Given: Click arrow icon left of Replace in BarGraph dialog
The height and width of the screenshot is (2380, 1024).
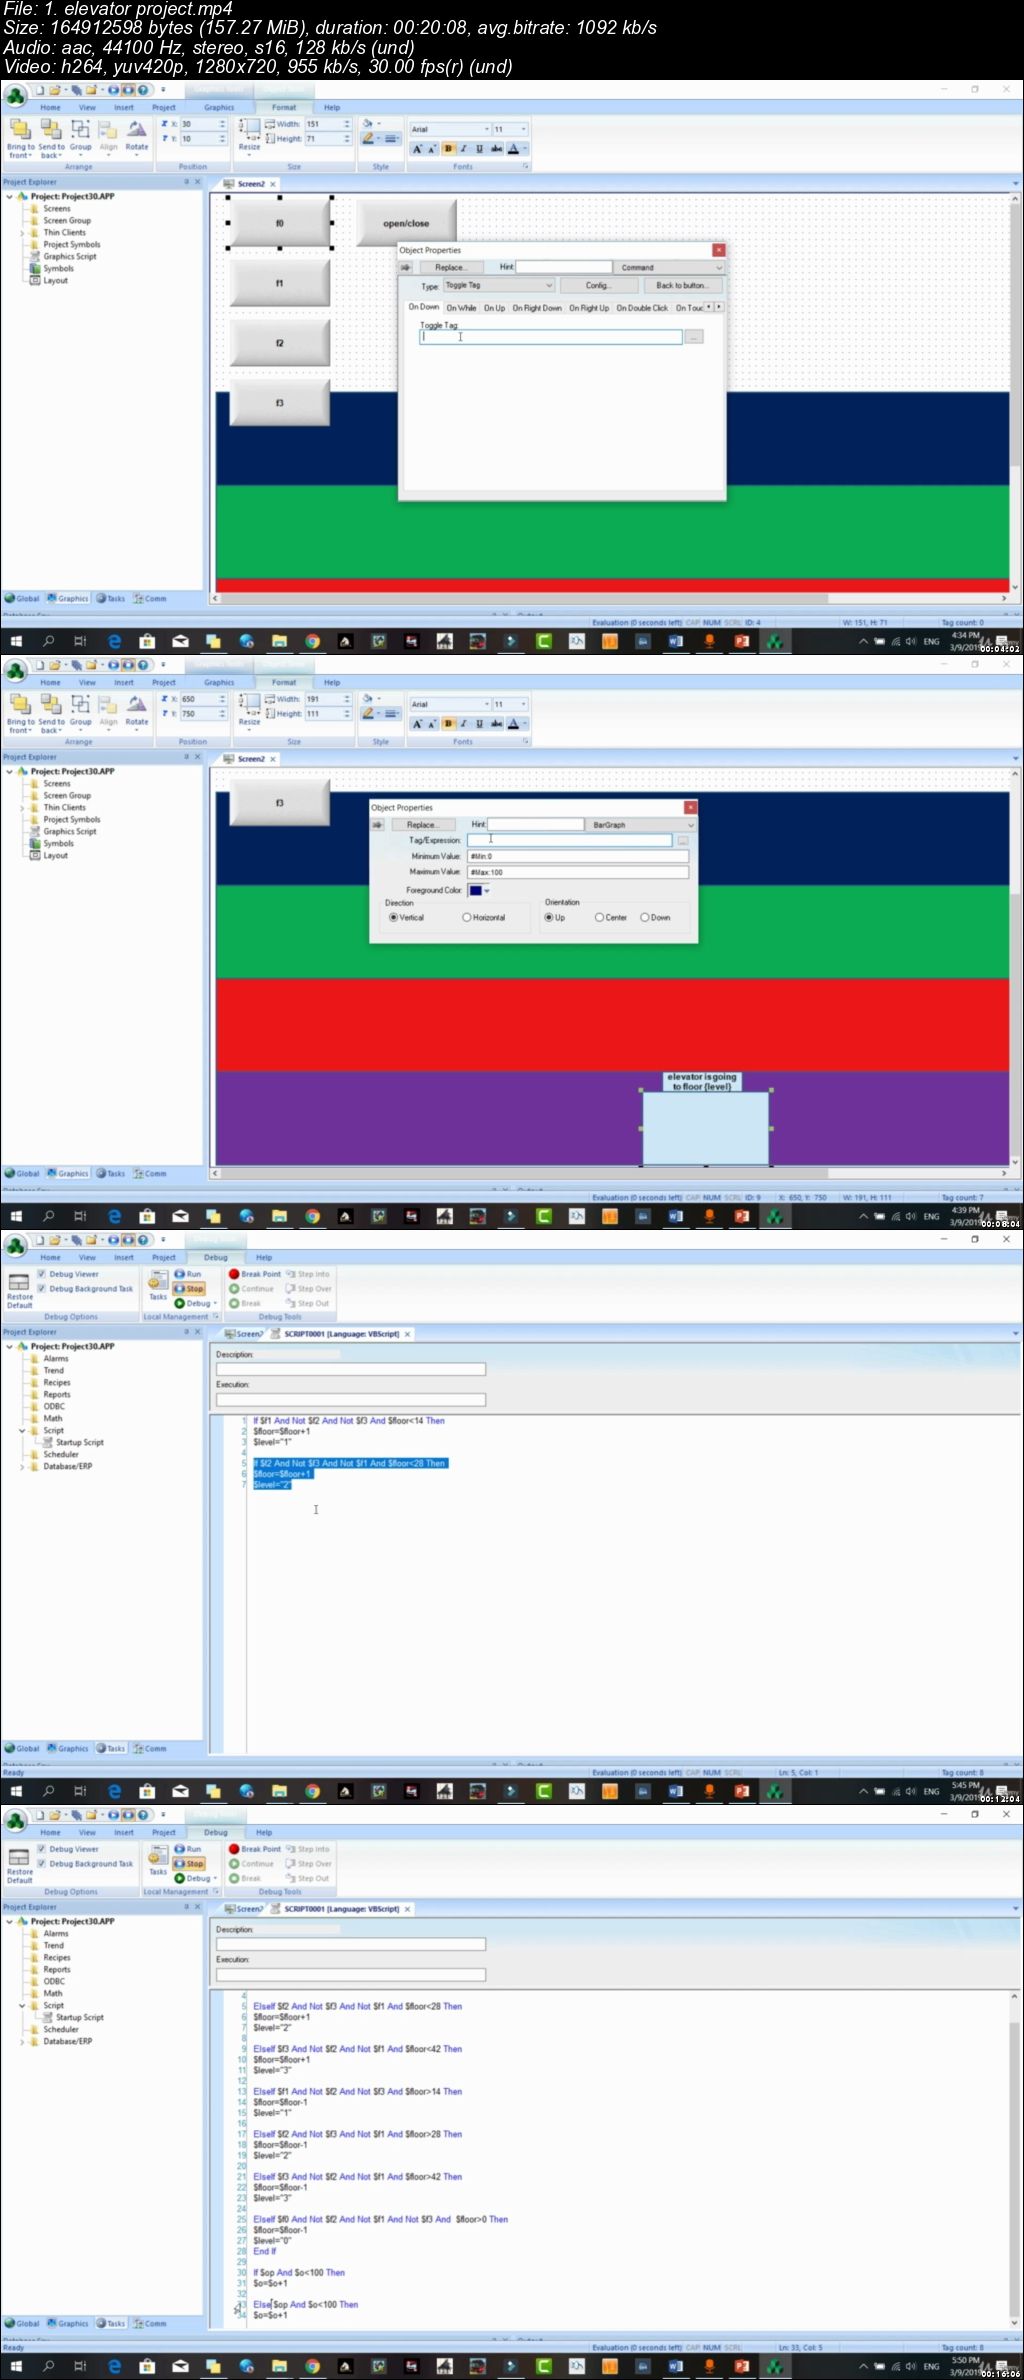Looking at the screenshot, I should pos(377,825).
